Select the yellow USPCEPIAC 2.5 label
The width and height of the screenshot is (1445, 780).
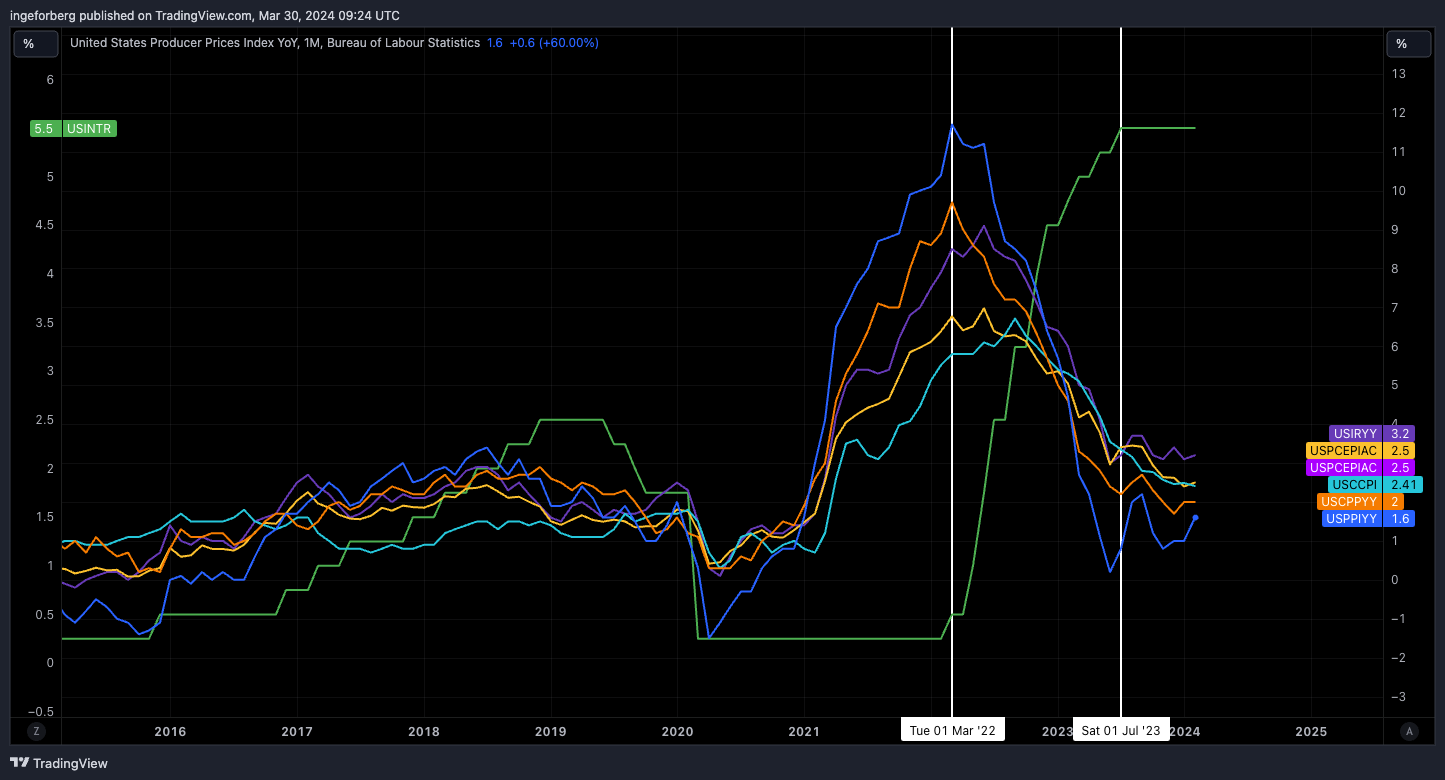point(1360,451)
